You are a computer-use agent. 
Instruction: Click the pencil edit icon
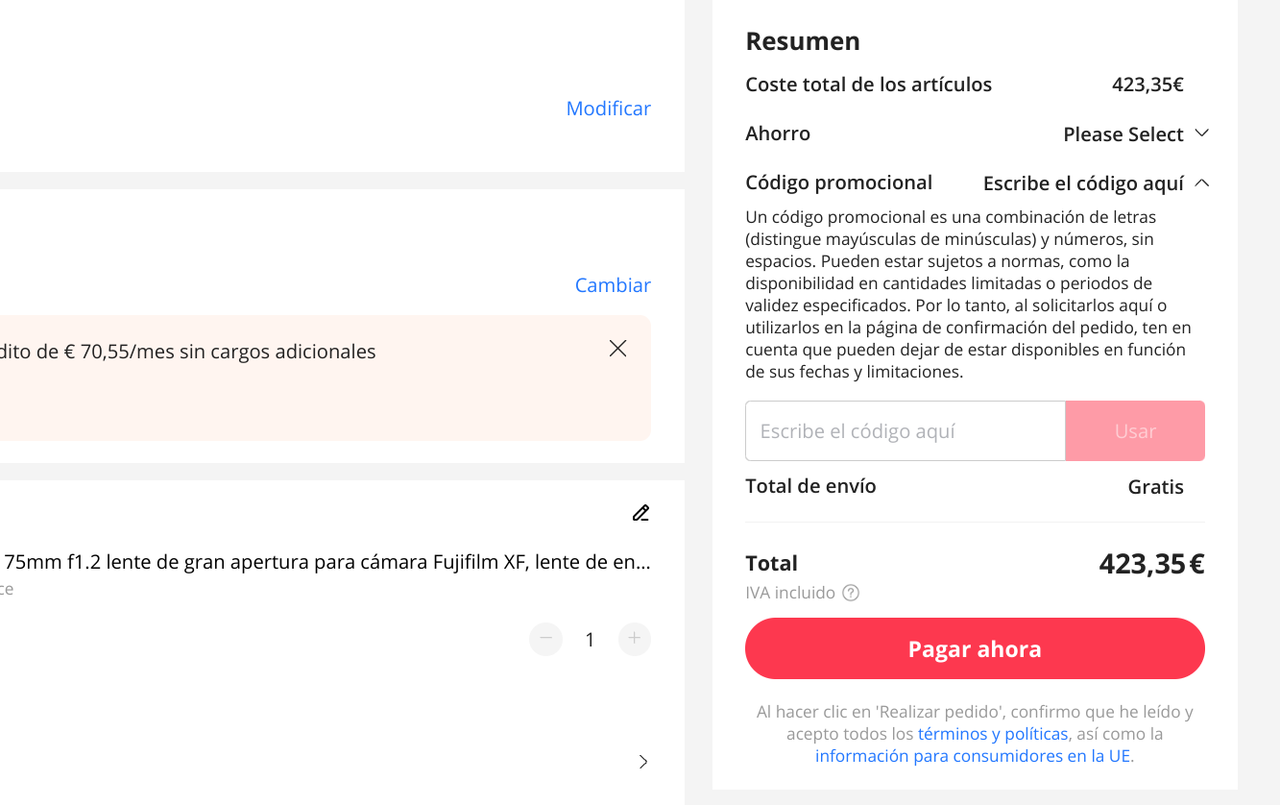(641, 513)
